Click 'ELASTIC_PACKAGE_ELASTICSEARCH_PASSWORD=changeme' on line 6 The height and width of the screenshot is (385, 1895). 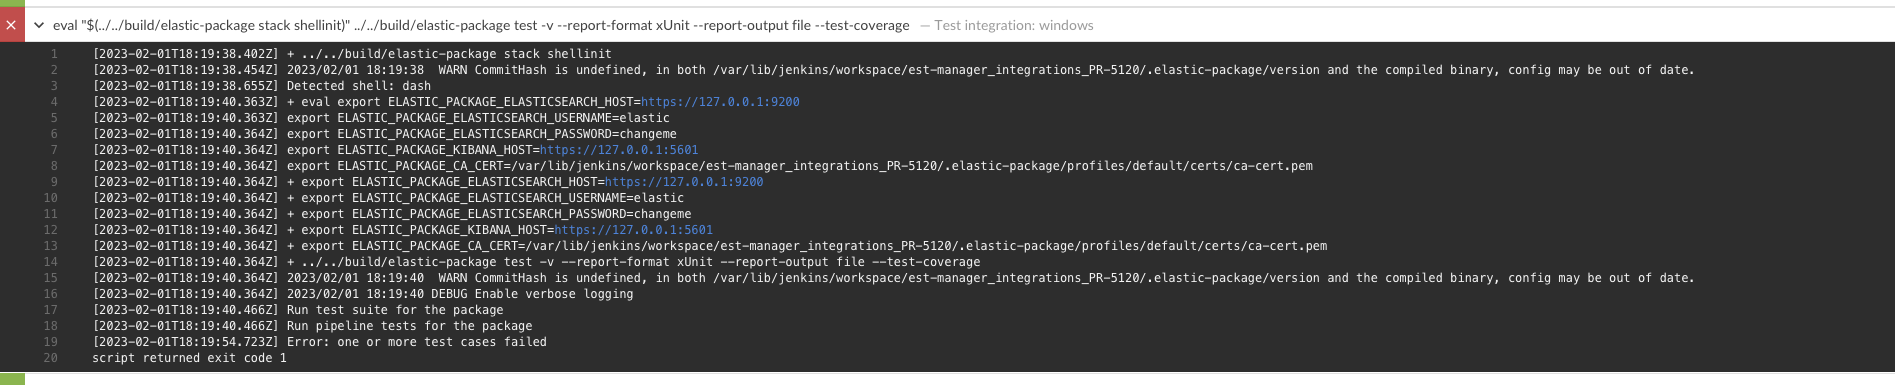[507, 134]
